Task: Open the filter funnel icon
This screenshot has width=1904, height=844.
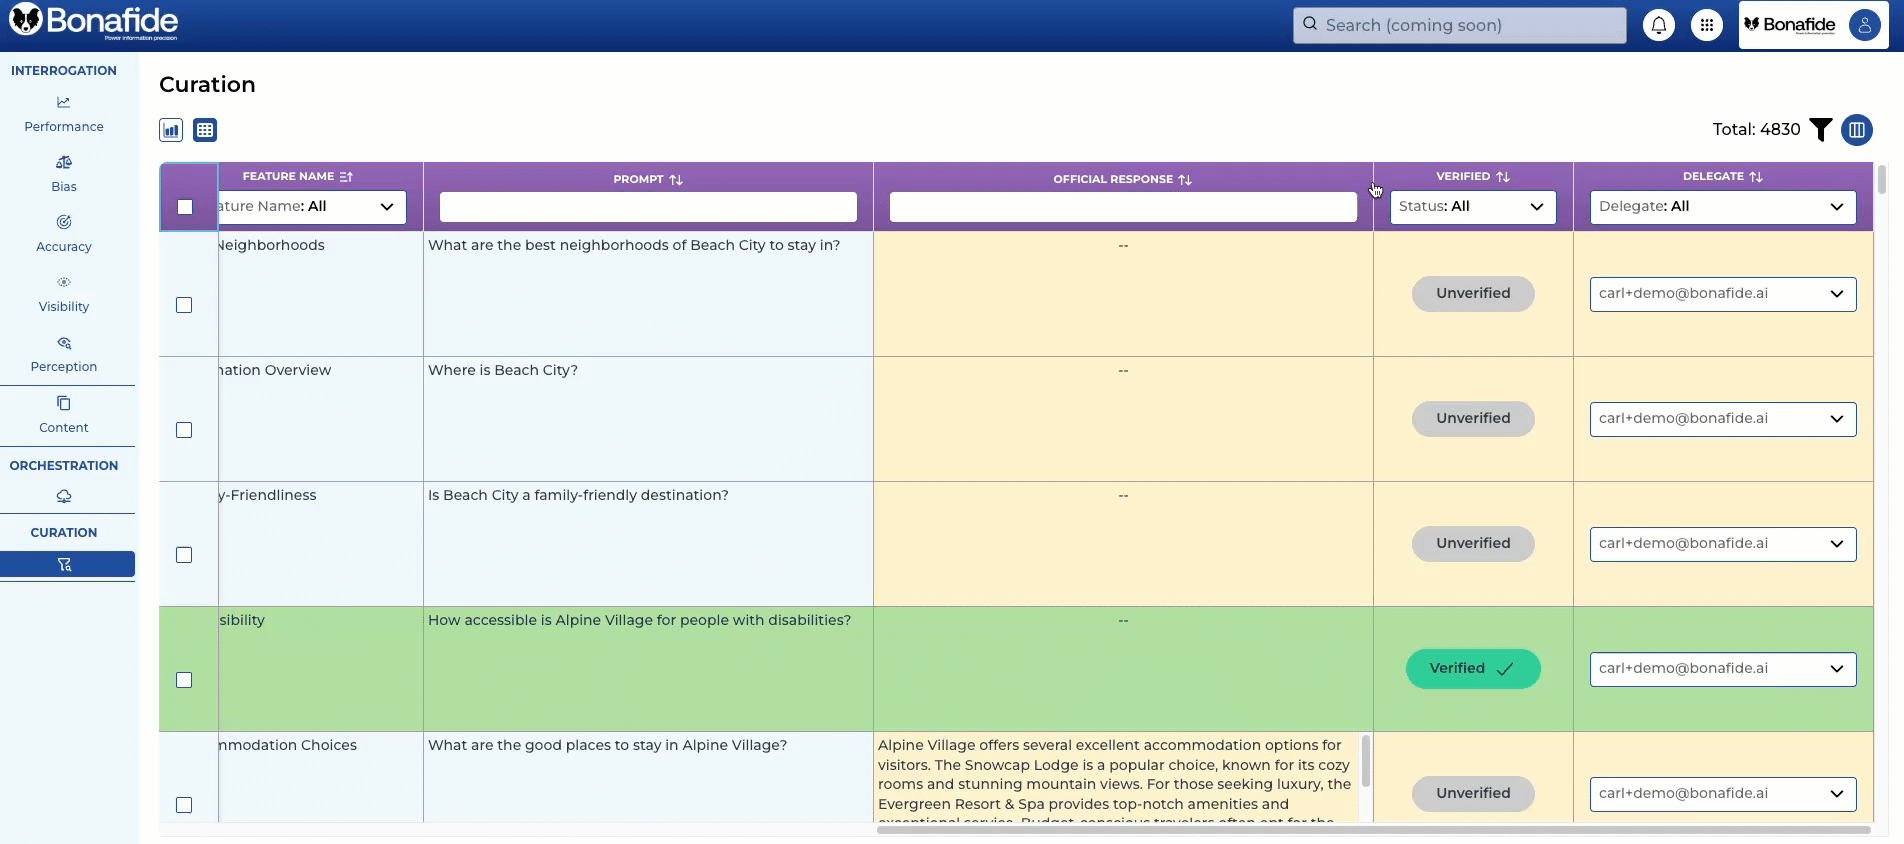Action: [x=1821, y=130]
